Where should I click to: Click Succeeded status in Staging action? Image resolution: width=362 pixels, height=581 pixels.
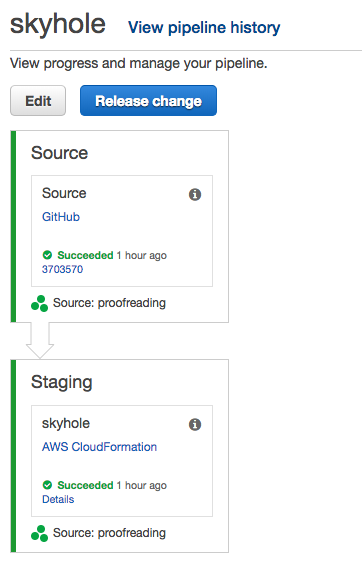click(x=85, y=485)
